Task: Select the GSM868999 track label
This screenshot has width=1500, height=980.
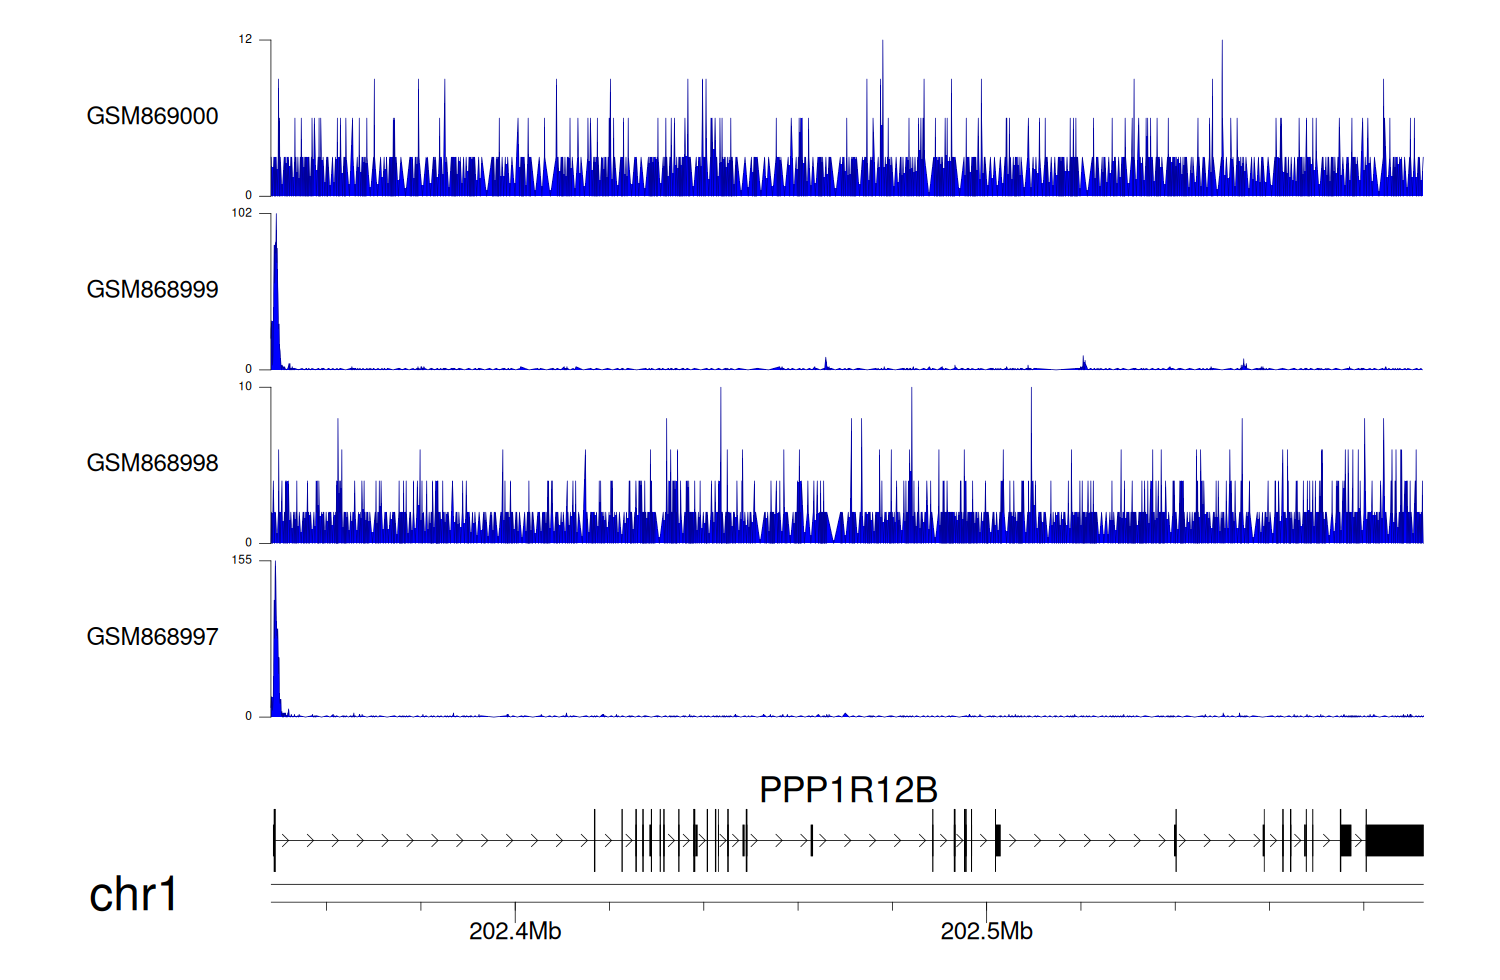Action: (x=152, y=290)
